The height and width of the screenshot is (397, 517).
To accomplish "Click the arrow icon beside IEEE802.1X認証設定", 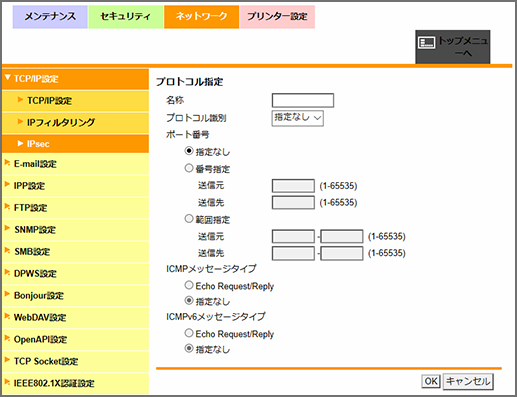I will click(x=7, y=382).
